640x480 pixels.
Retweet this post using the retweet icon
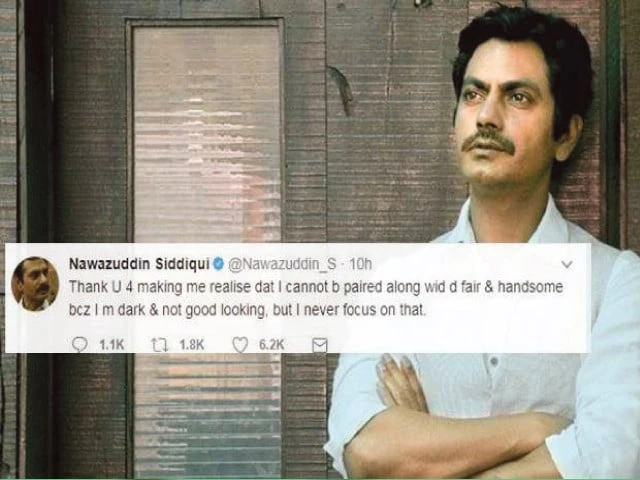[160, 345]
